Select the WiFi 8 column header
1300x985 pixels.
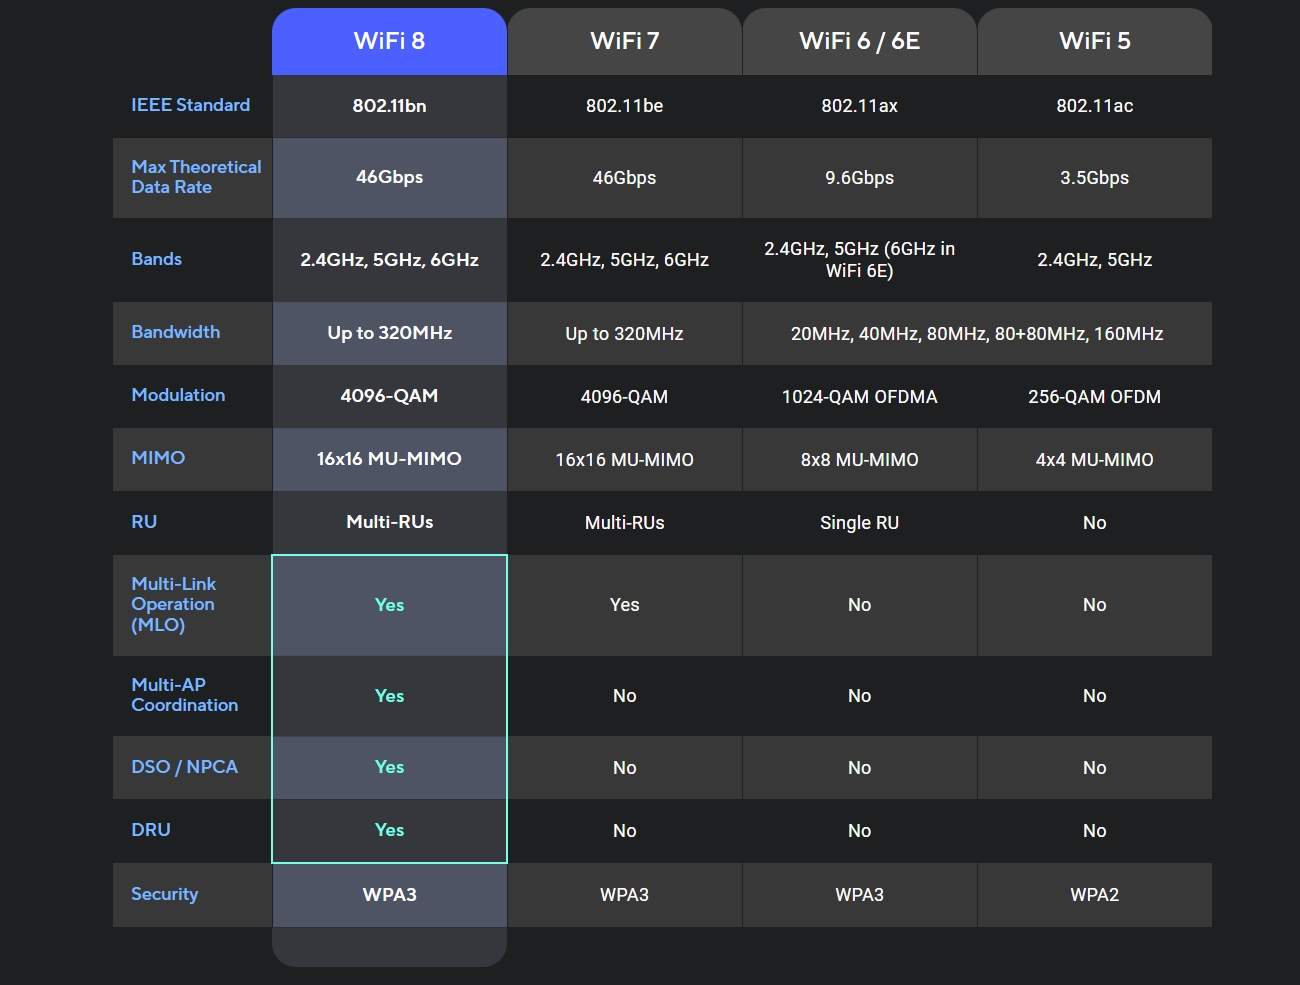point(389,41)
